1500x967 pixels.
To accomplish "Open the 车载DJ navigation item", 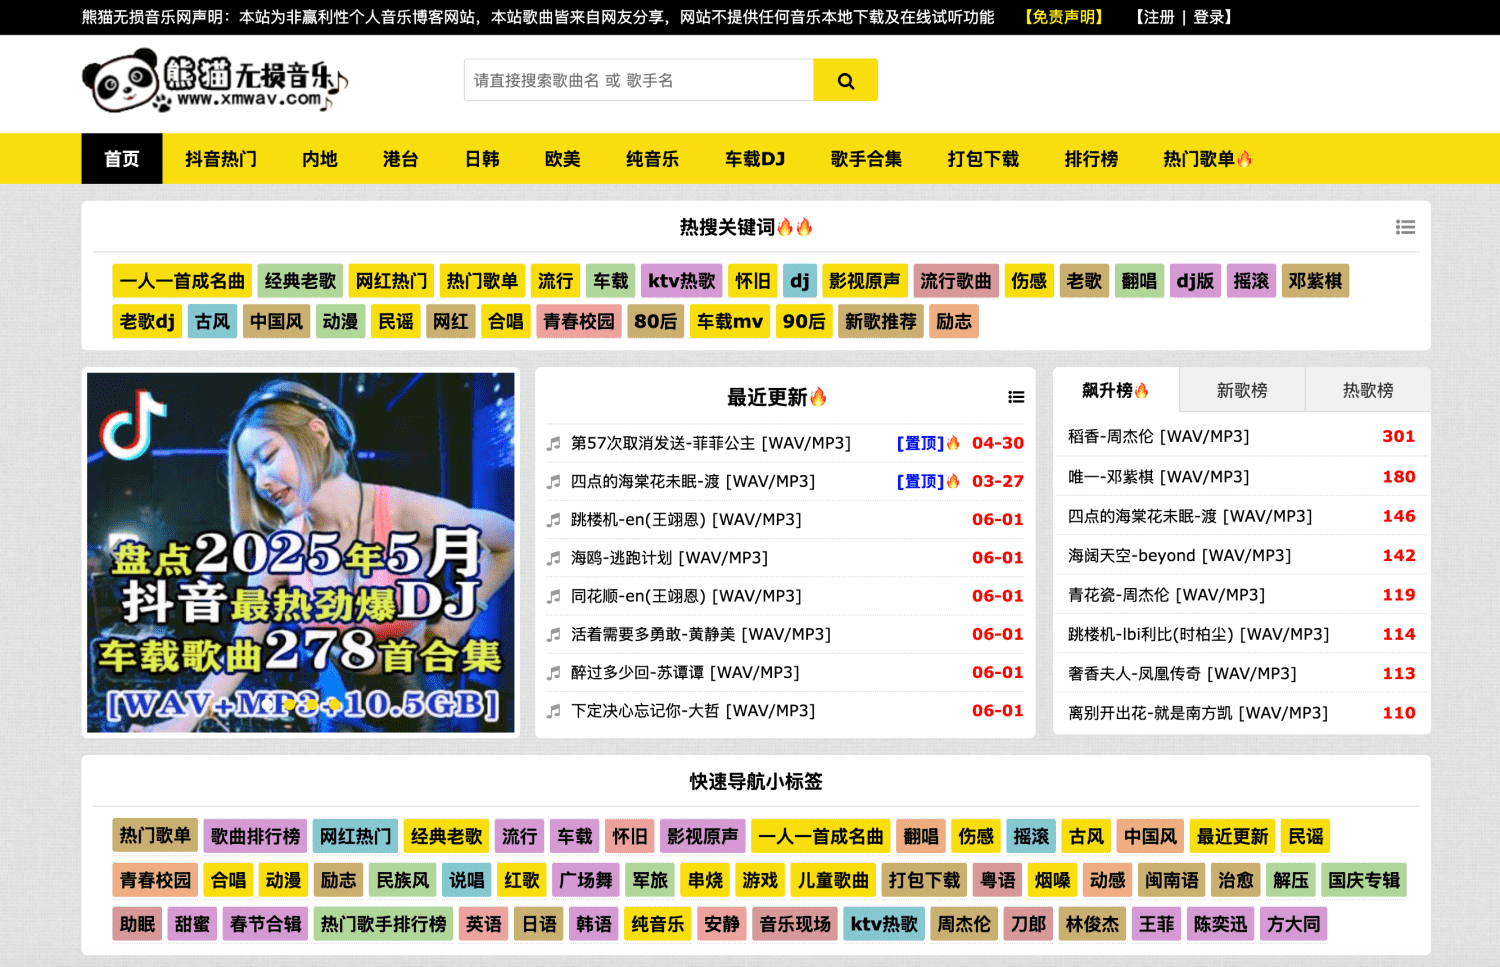I will click(755, 159).
